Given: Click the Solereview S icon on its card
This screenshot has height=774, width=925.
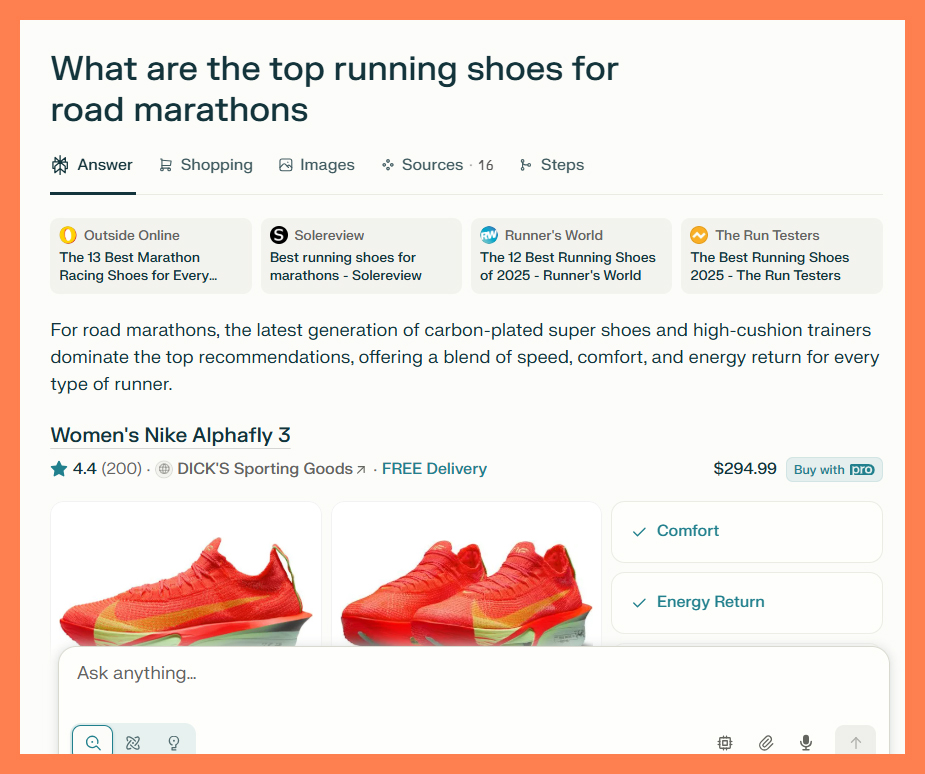Looking at the screenshot, I should click(278, 235).
